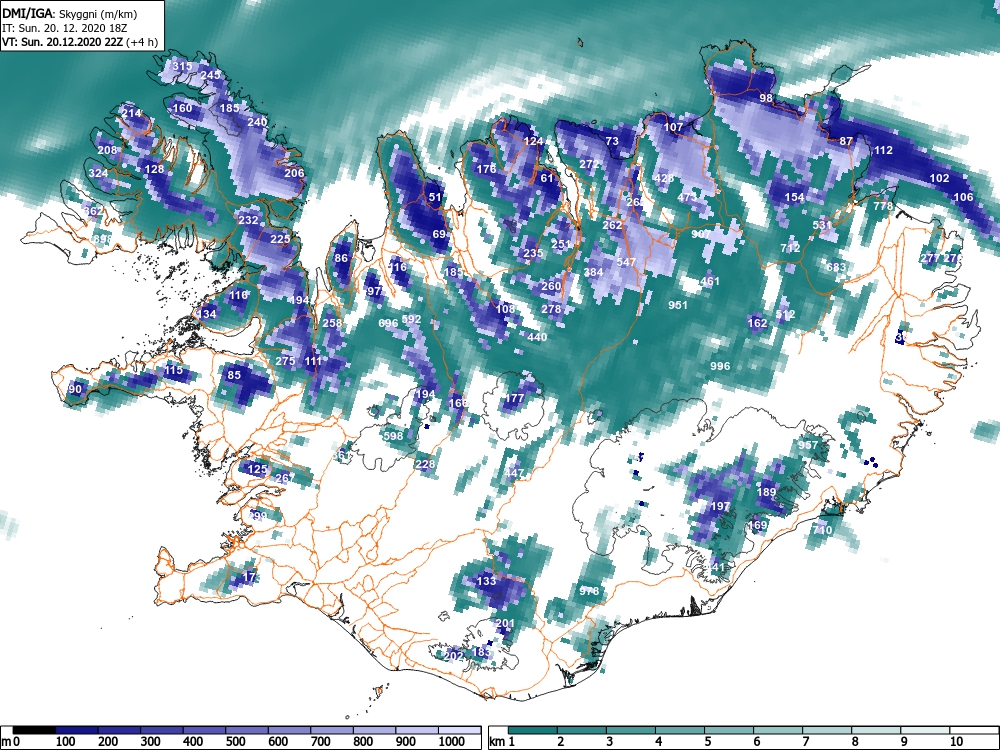This screenshot has width=1000, height=750.
Task: Click the map value 267
Action: (285, 478)
